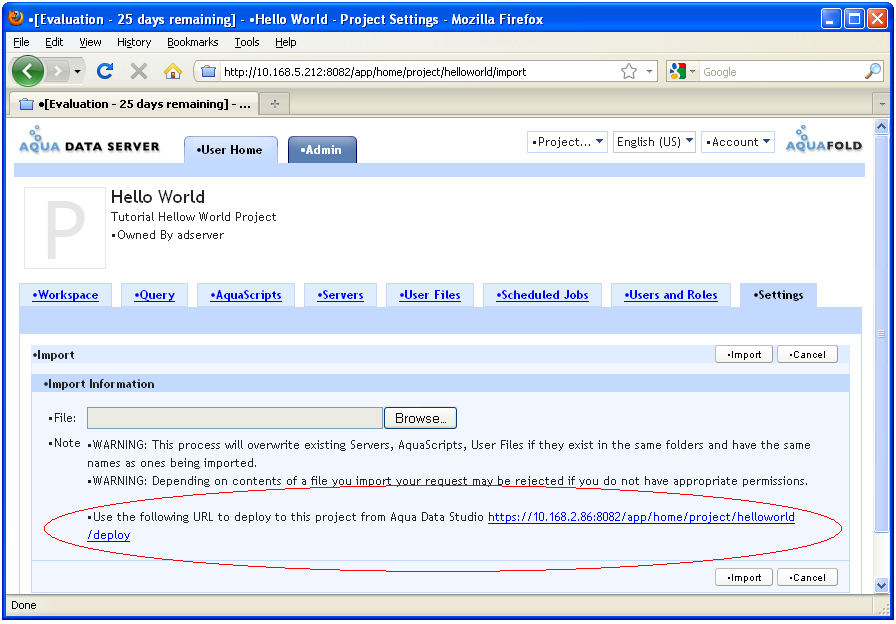The image size is (896, 624).
Task: Expand the Account dropdown
Action: [x=738, y=142]
